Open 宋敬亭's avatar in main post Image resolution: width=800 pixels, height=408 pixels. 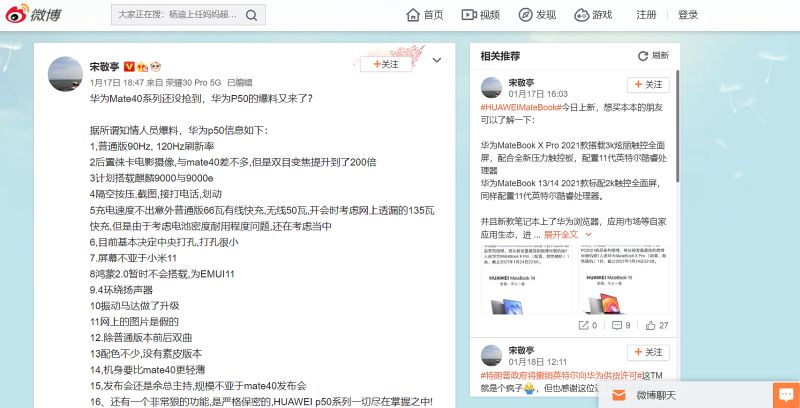65,74
